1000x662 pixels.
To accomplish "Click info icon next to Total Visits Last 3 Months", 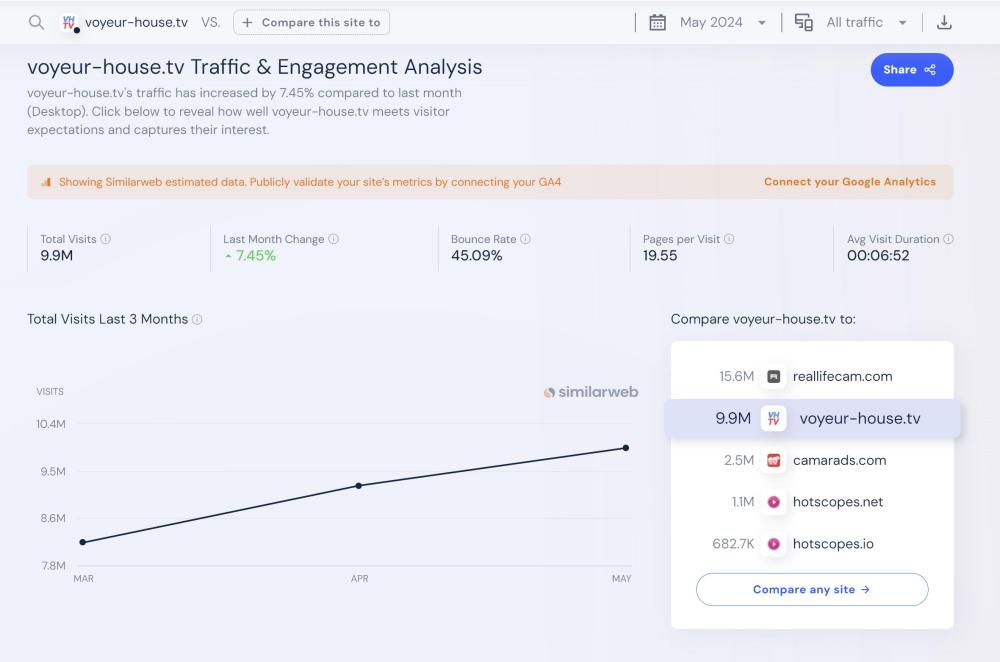I will click(x=197, y=319).
